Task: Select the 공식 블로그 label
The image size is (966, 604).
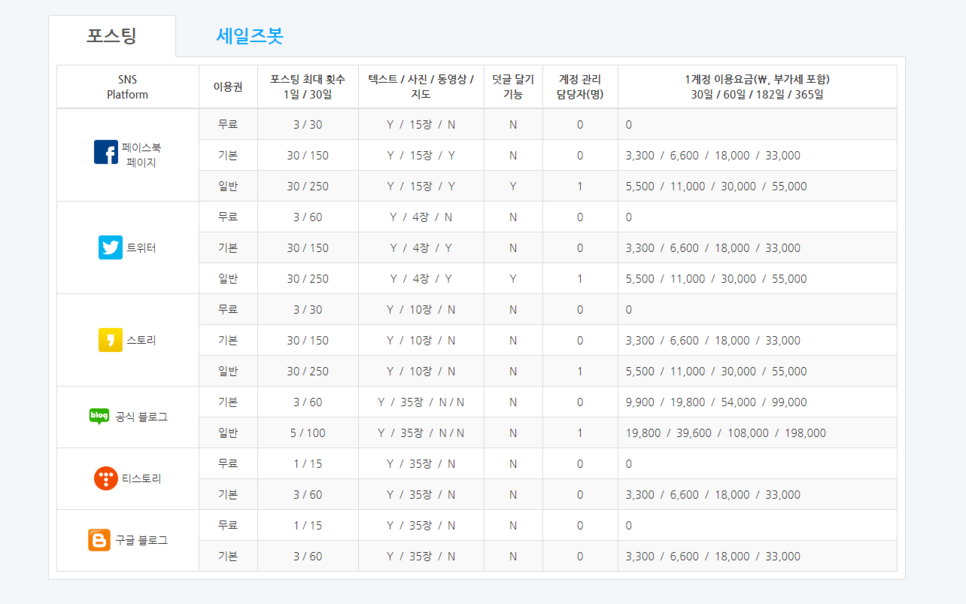Action: point(141,417)
